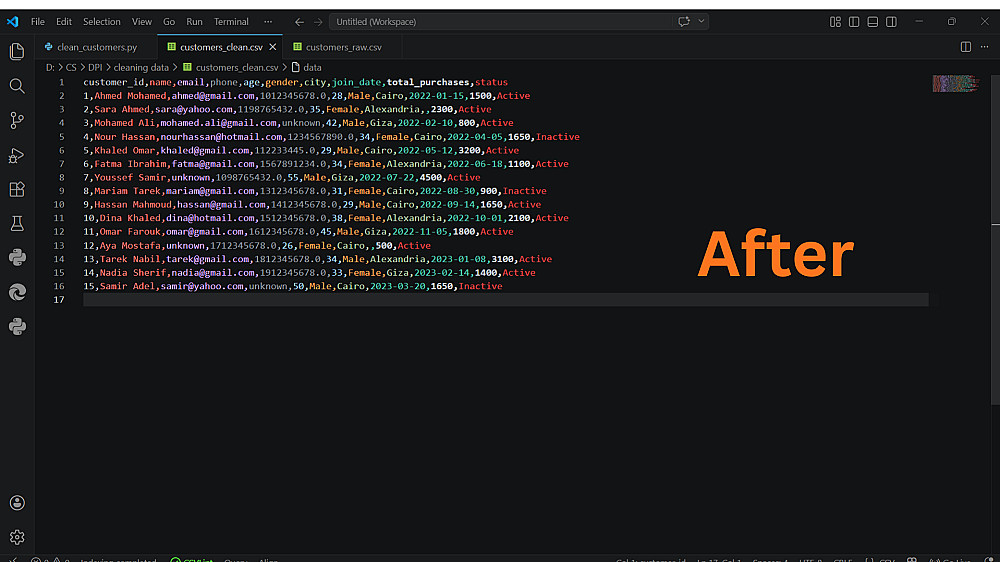Select the customers_clean.csv tab
This screenshot has height=562, width=1000.
tap(221, 47)
